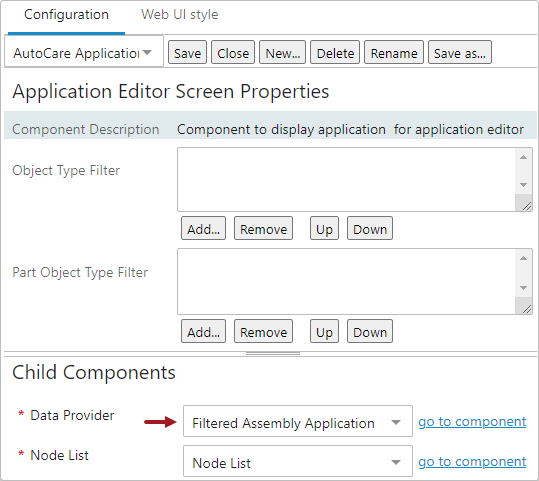Expand the Node List dropdown
539x481 pixels.
click(298, 461)
